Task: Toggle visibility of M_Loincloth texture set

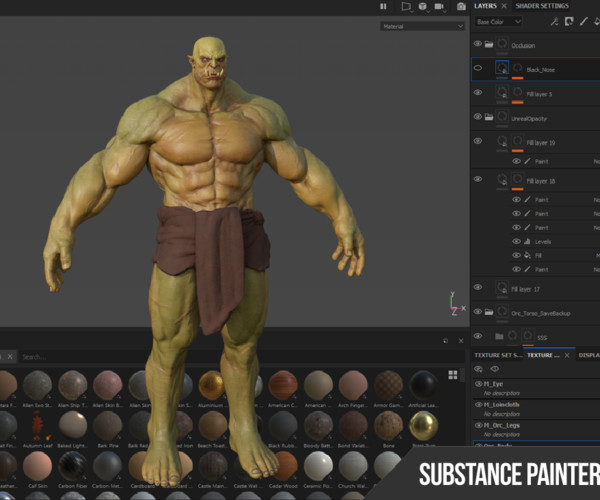Action: pyautogui.click(x=478, y=404)
